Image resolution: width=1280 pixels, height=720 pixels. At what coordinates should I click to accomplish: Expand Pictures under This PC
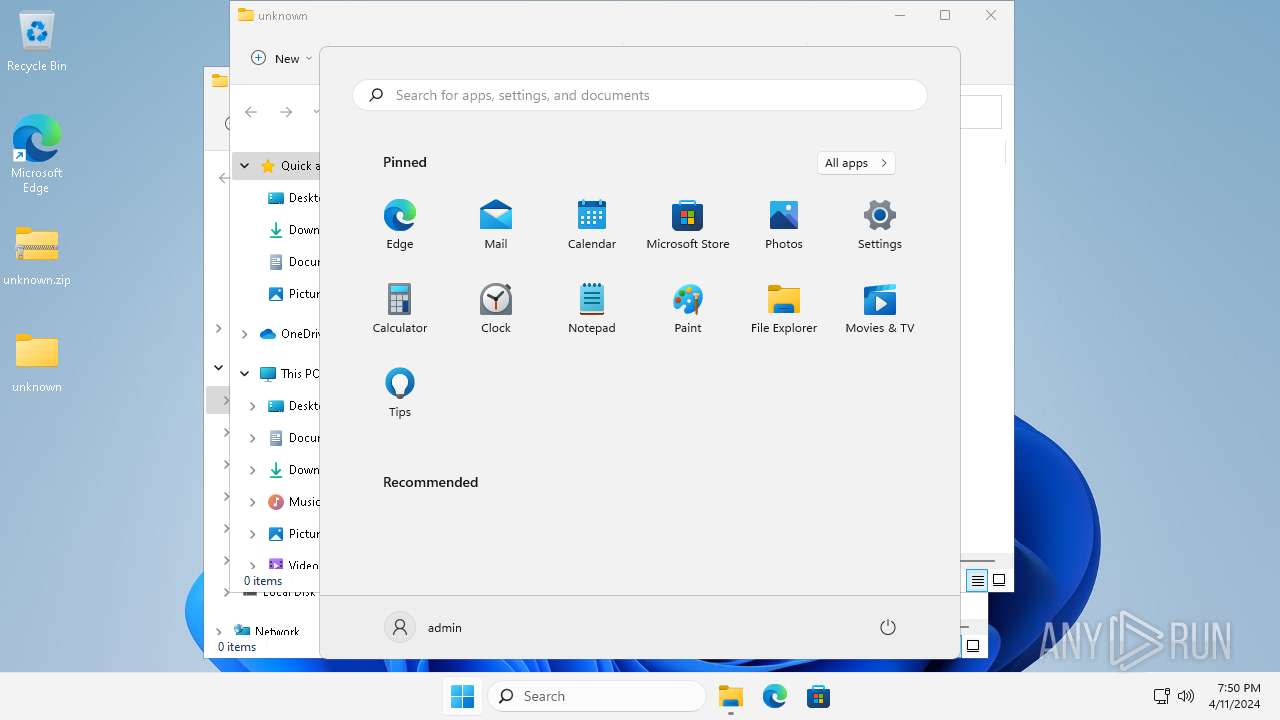[252, 534]
